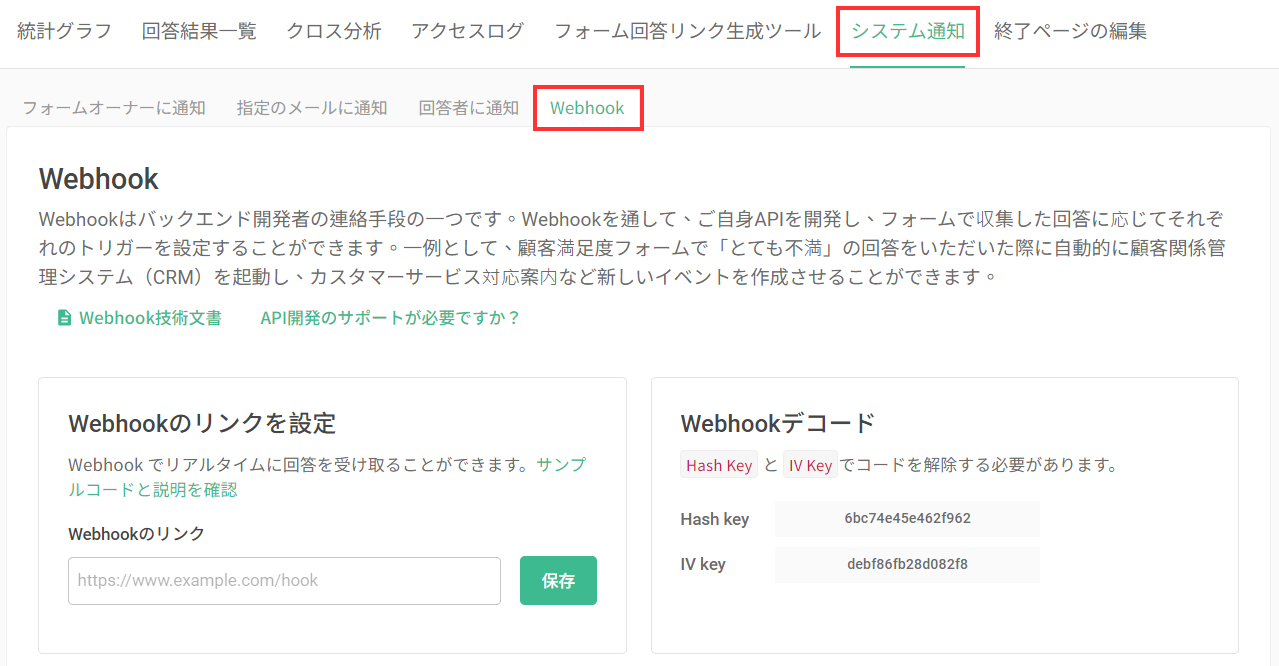Open API開発のサポートが必要ですか？ link
The width and height of the screenshot is (1279, 666).
coord(390,318)
